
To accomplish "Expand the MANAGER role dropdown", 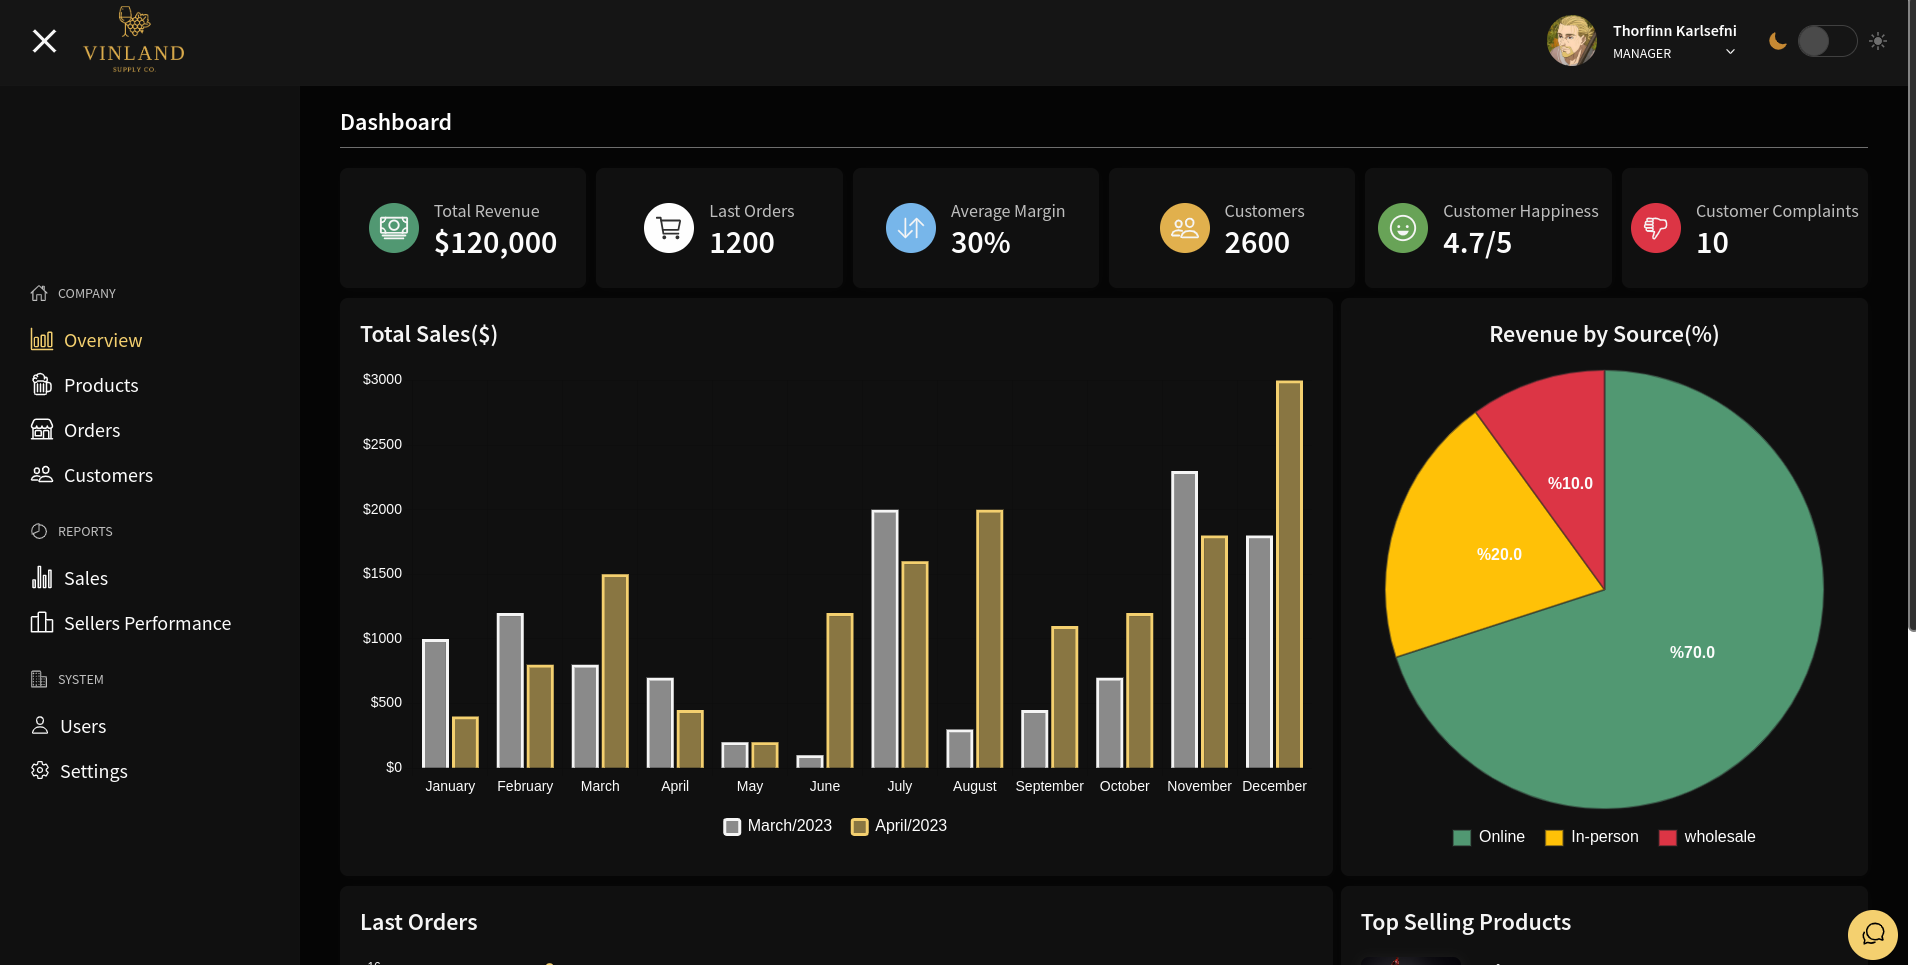I will (x=1729, y=52).
